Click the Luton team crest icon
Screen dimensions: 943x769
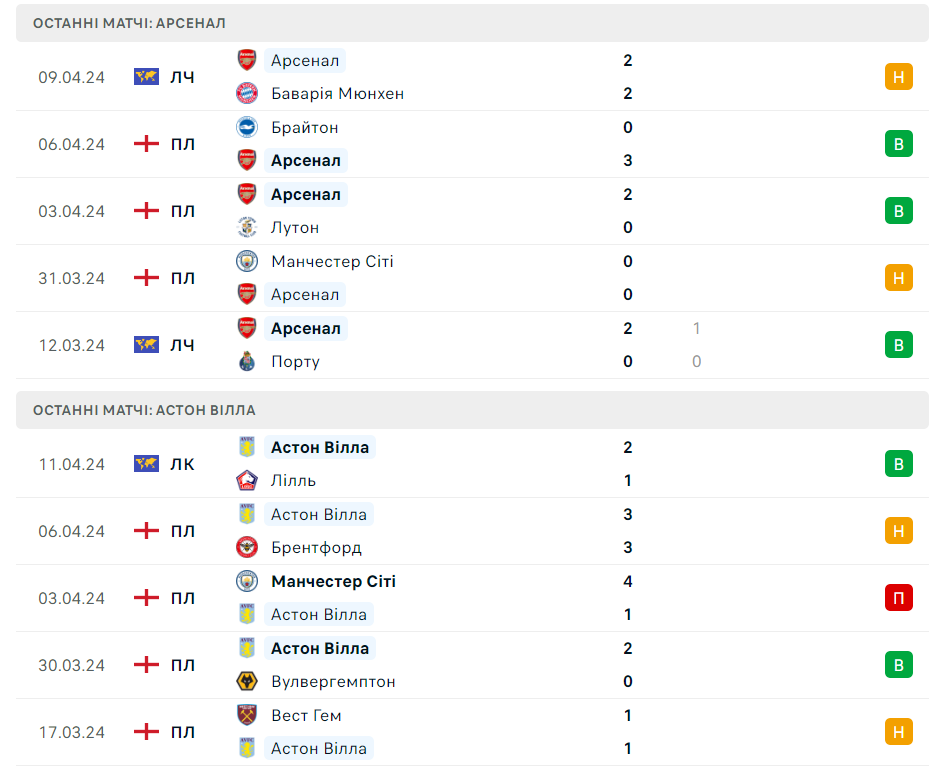coord(247,227)
